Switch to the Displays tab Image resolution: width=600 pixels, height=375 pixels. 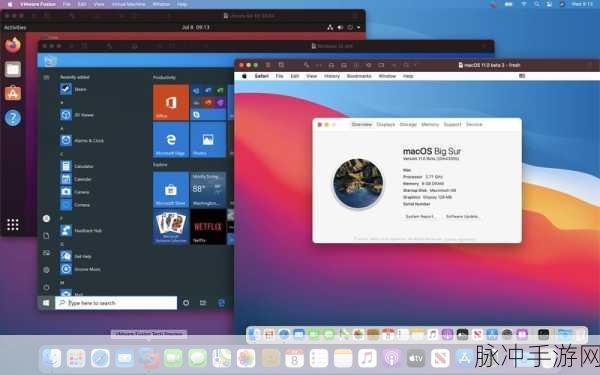pos(385,124)
